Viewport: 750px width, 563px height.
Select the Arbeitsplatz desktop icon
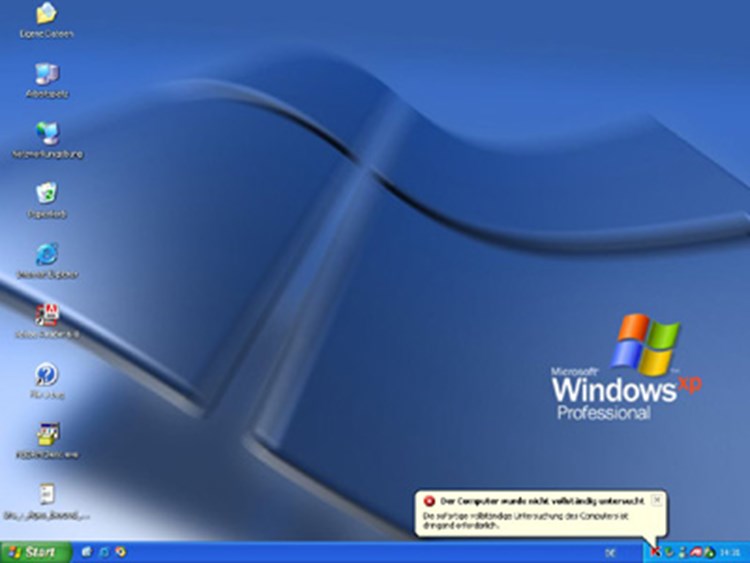46,74
